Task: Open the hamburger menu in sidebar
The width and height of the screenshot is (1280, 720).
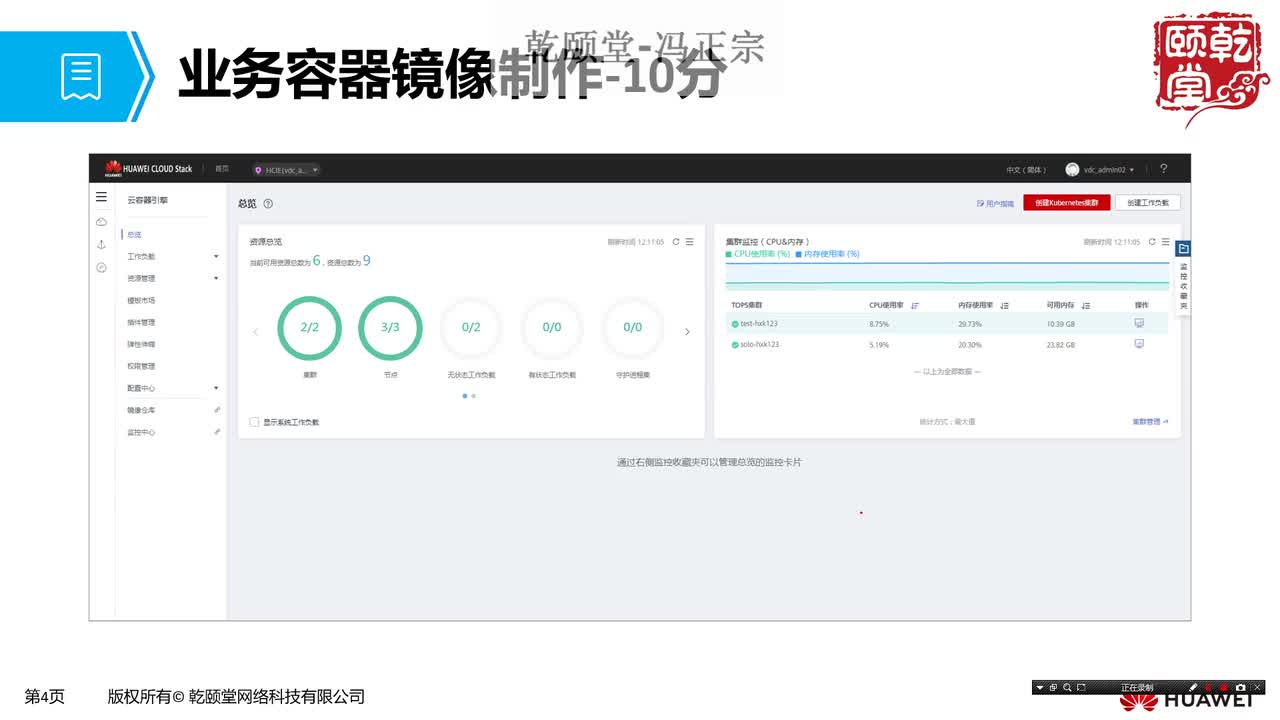Action: click(101, 197)
